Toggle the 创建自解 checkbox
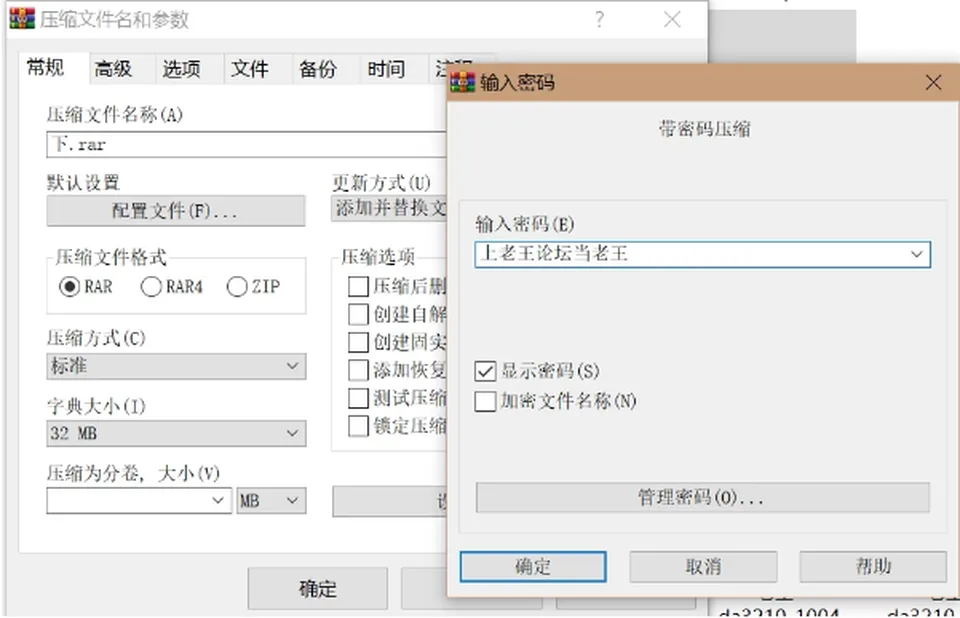Screen dimensions: 960x618 pos(358,314)
